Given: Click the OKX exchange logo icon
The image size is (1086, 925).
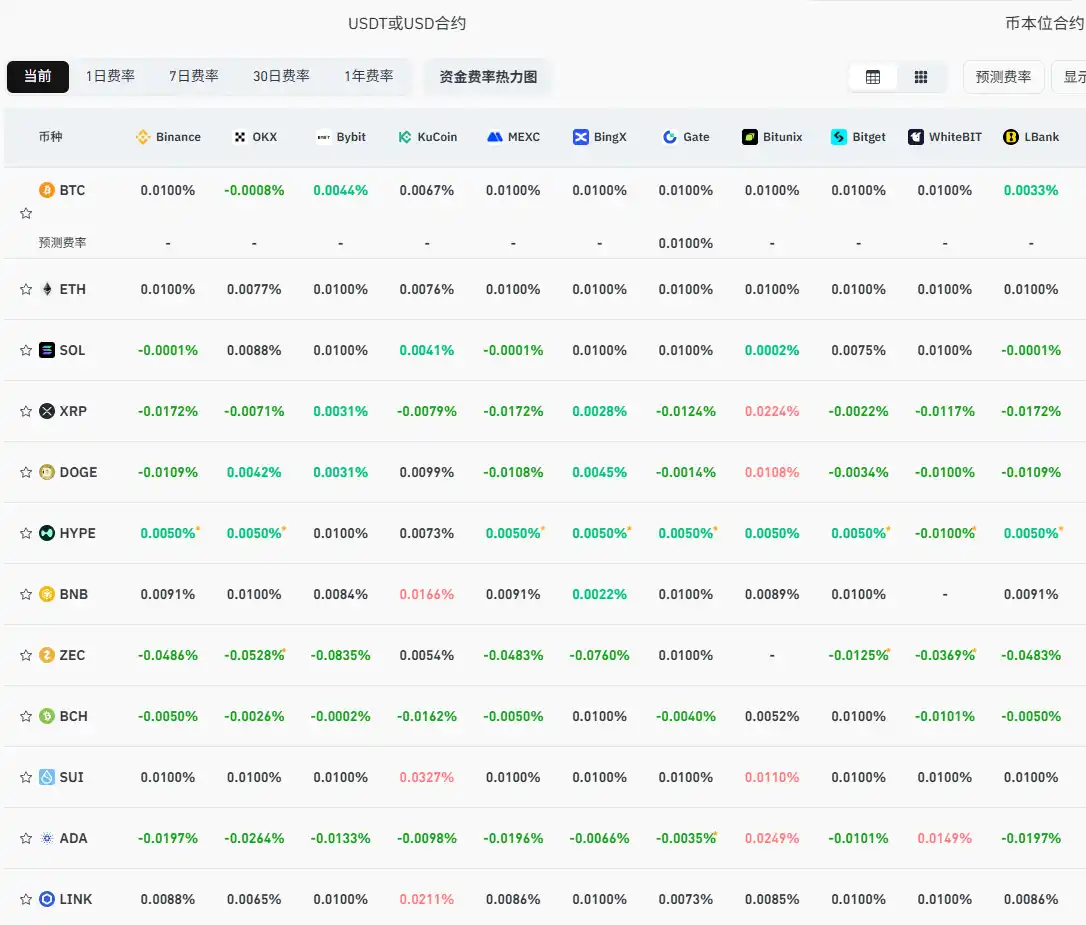Looking at the screenshot, I should click(x=240, y=137).
